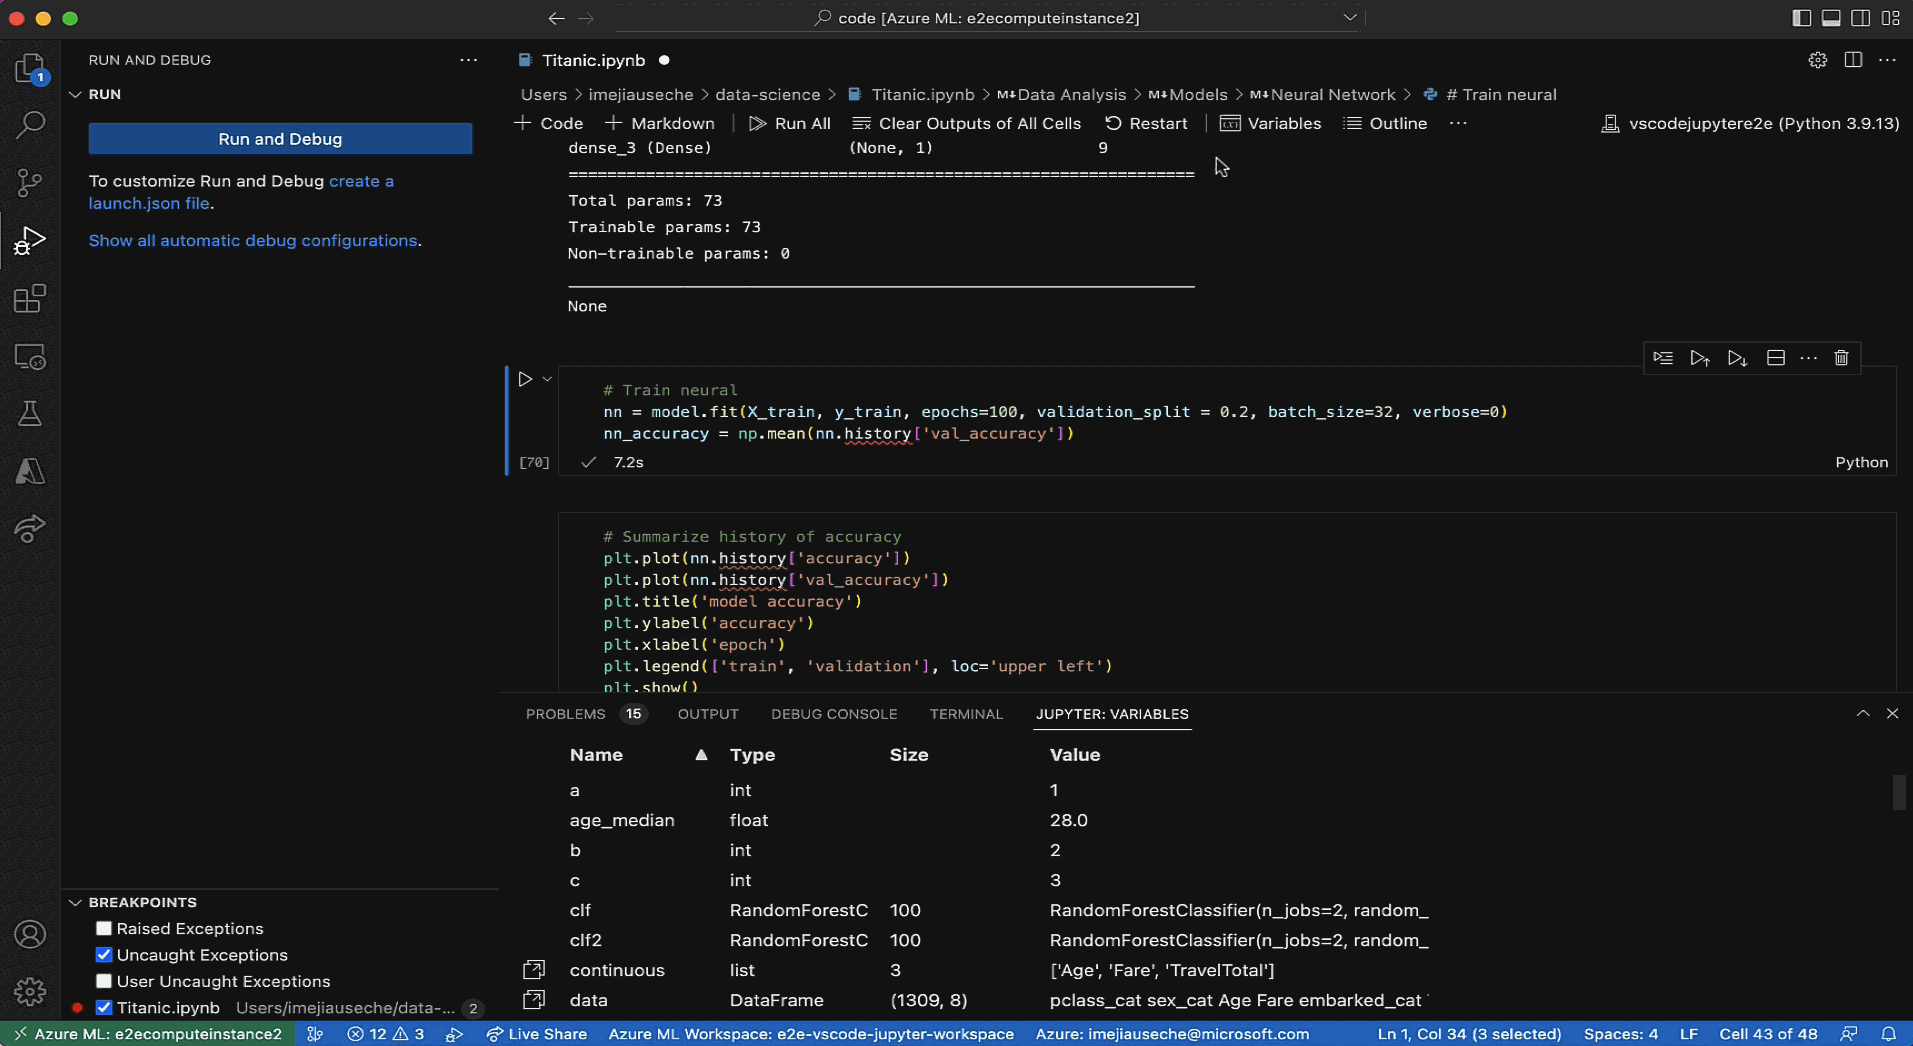Open the Azure view icon
Image resolution: width=1913 pixels, height=1046 pixels.
(30, 471)
